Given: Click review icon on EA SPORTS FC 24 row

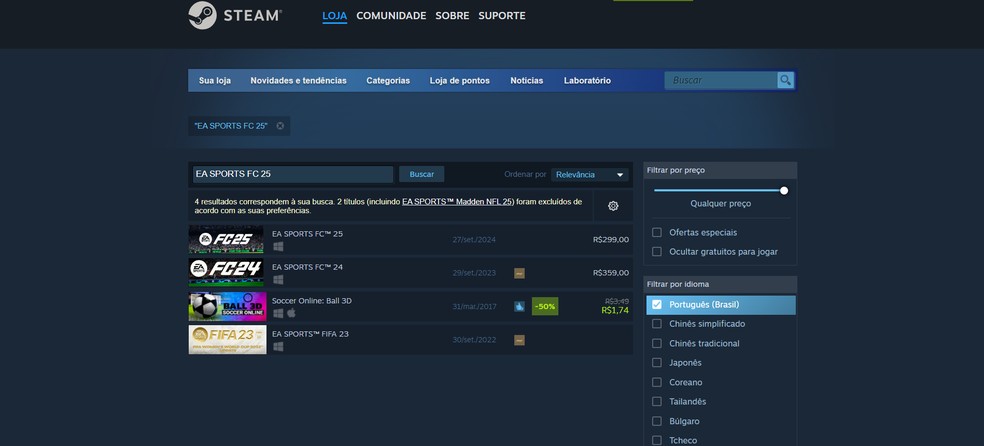Looking at the screenshot, I should point(519,273).
